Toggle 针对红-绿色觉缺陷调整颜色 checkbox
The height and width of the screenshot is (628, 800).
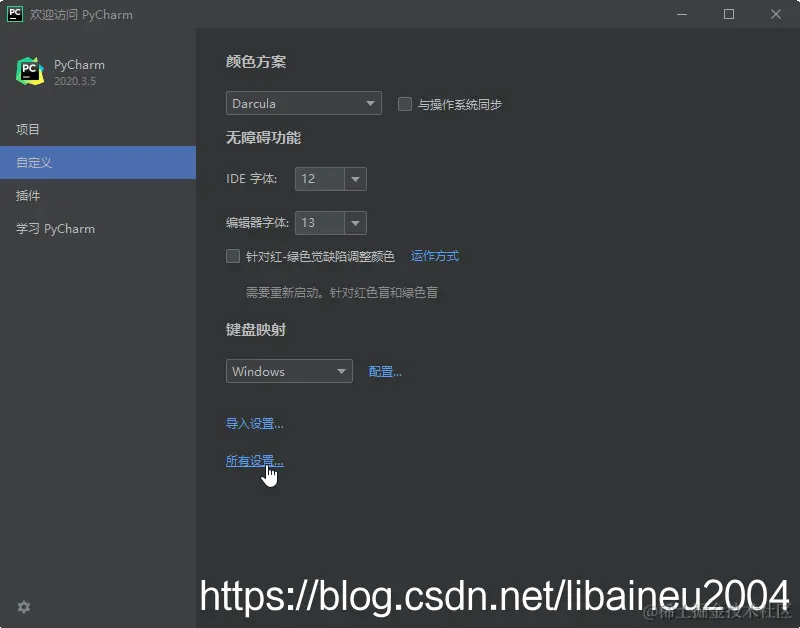tap(233, 256)
